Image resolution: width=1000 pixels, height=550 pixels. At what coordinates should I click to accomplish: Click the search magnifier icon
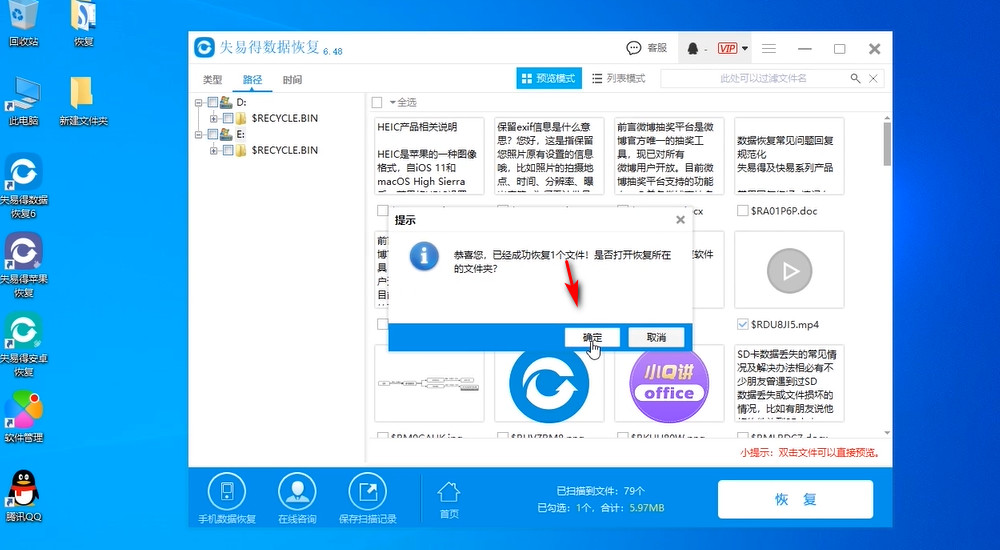[855, 78]
